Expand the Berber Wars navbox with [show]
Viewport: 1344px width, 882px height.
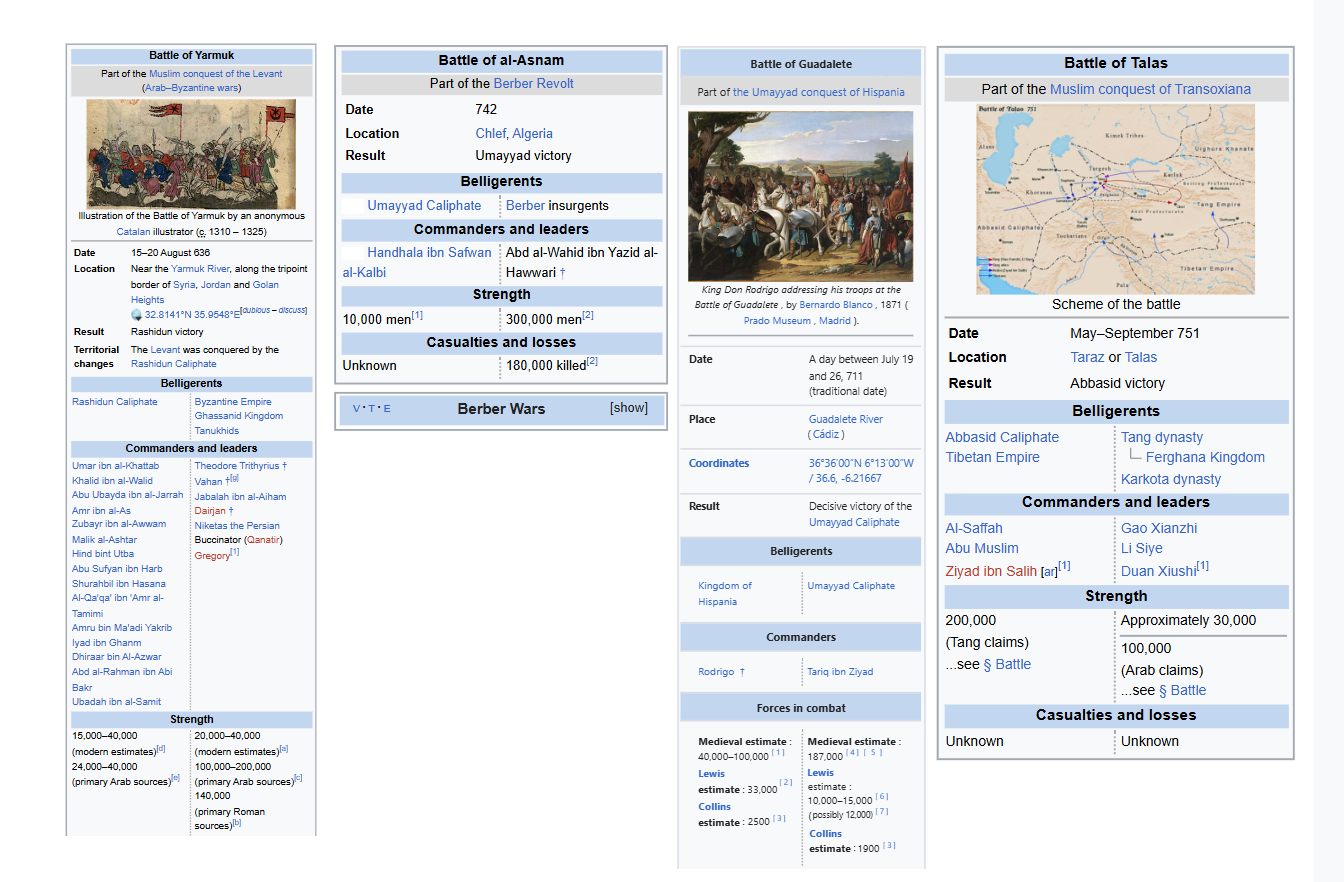coord(629,408)
